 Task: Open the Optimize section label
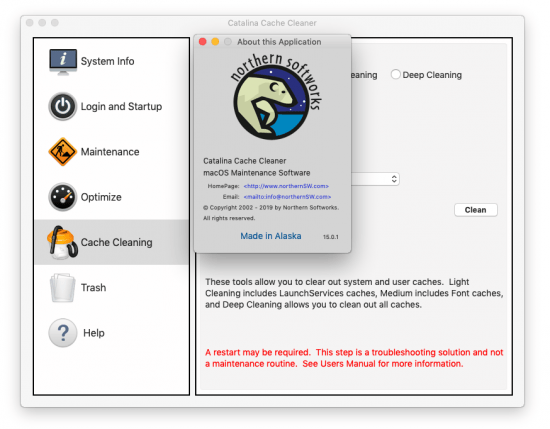(101, 197)
